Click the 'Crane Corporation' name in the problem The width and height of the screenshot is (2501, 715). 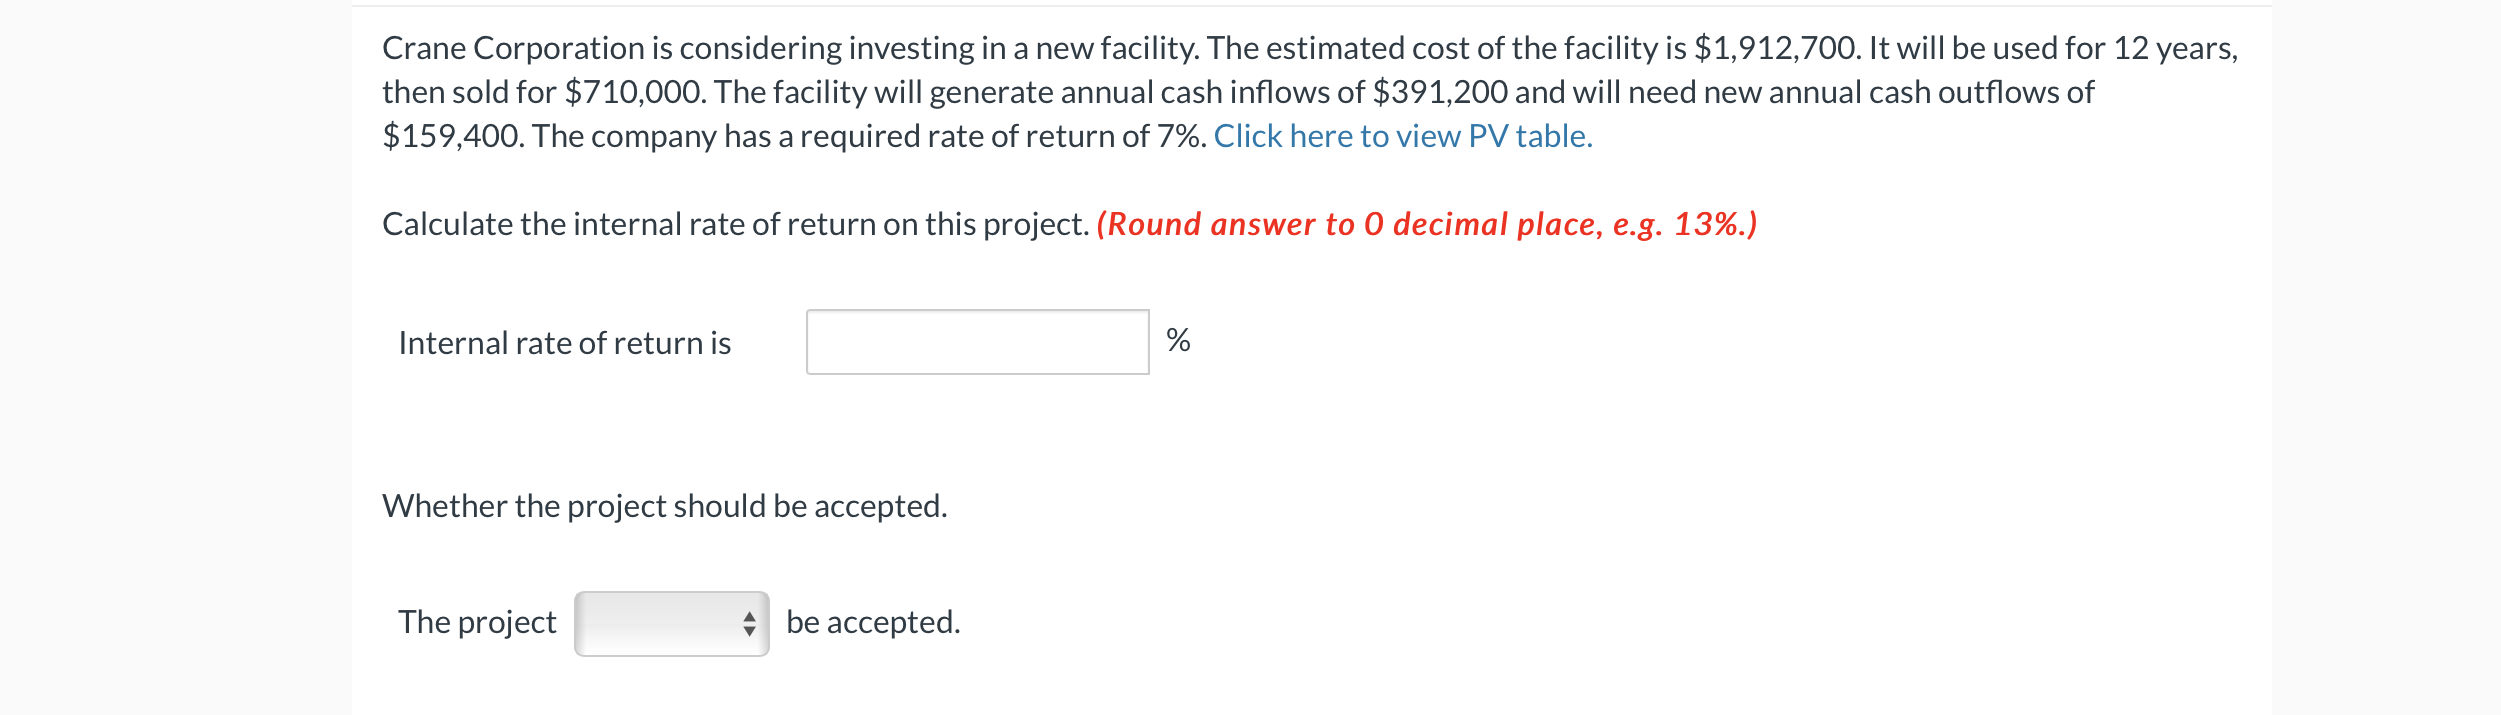click(513, 48)
